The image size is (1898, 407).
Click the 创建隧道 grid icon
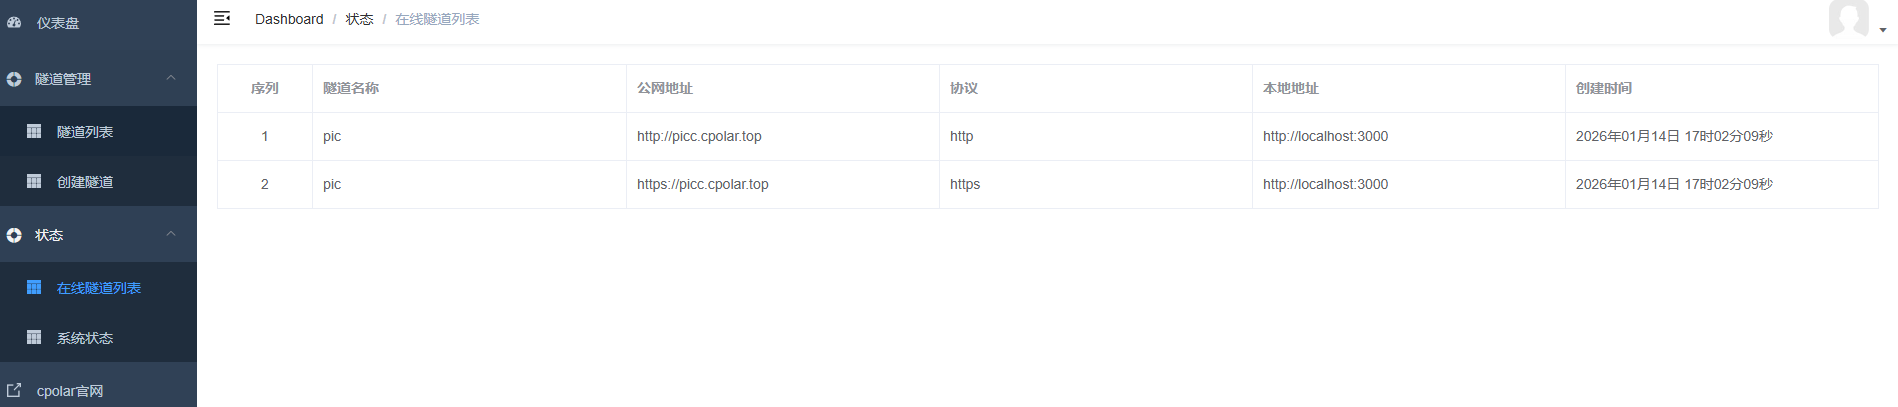point(34,181)
